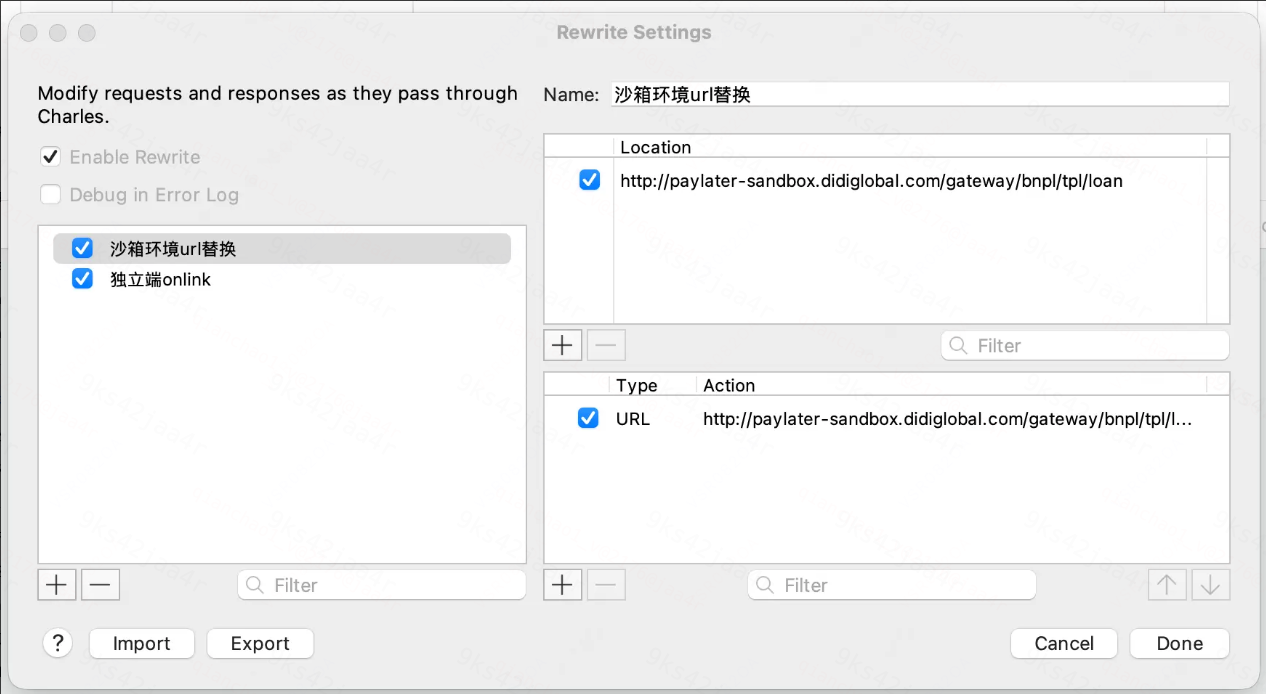This screenshot has width=1266, height=694.
Task: Add a new rewrite rule with plus button
Action: (x=563, y=585)
